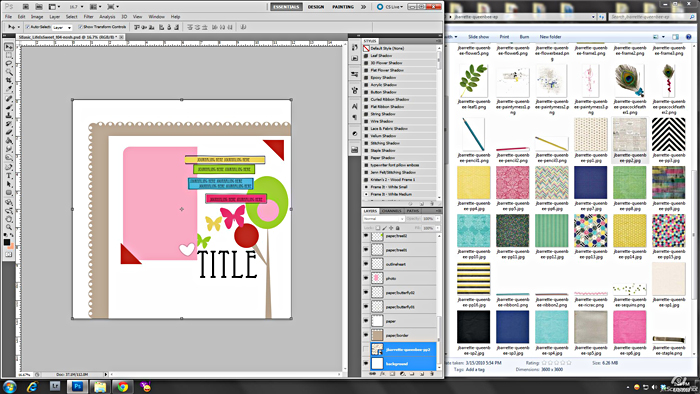
Task: Open Google Chrome from taskbar
Action: tap(123, 386)
